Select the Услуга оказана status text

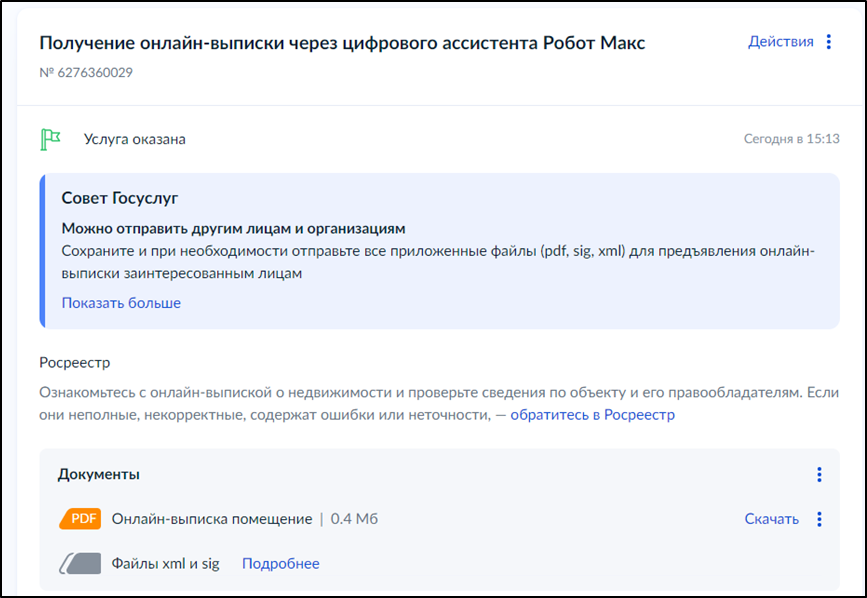[x=135, y=139]
